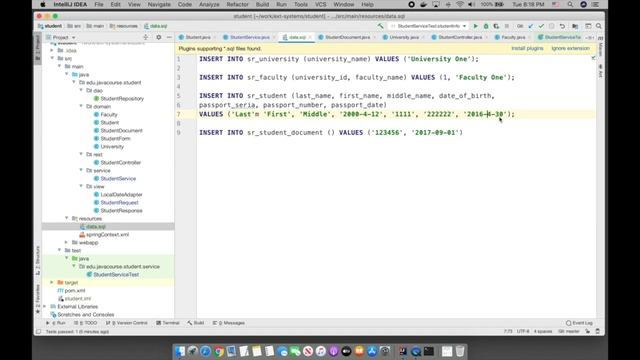Open the VCS menu

pyautogui.click(x=320, y=4)
